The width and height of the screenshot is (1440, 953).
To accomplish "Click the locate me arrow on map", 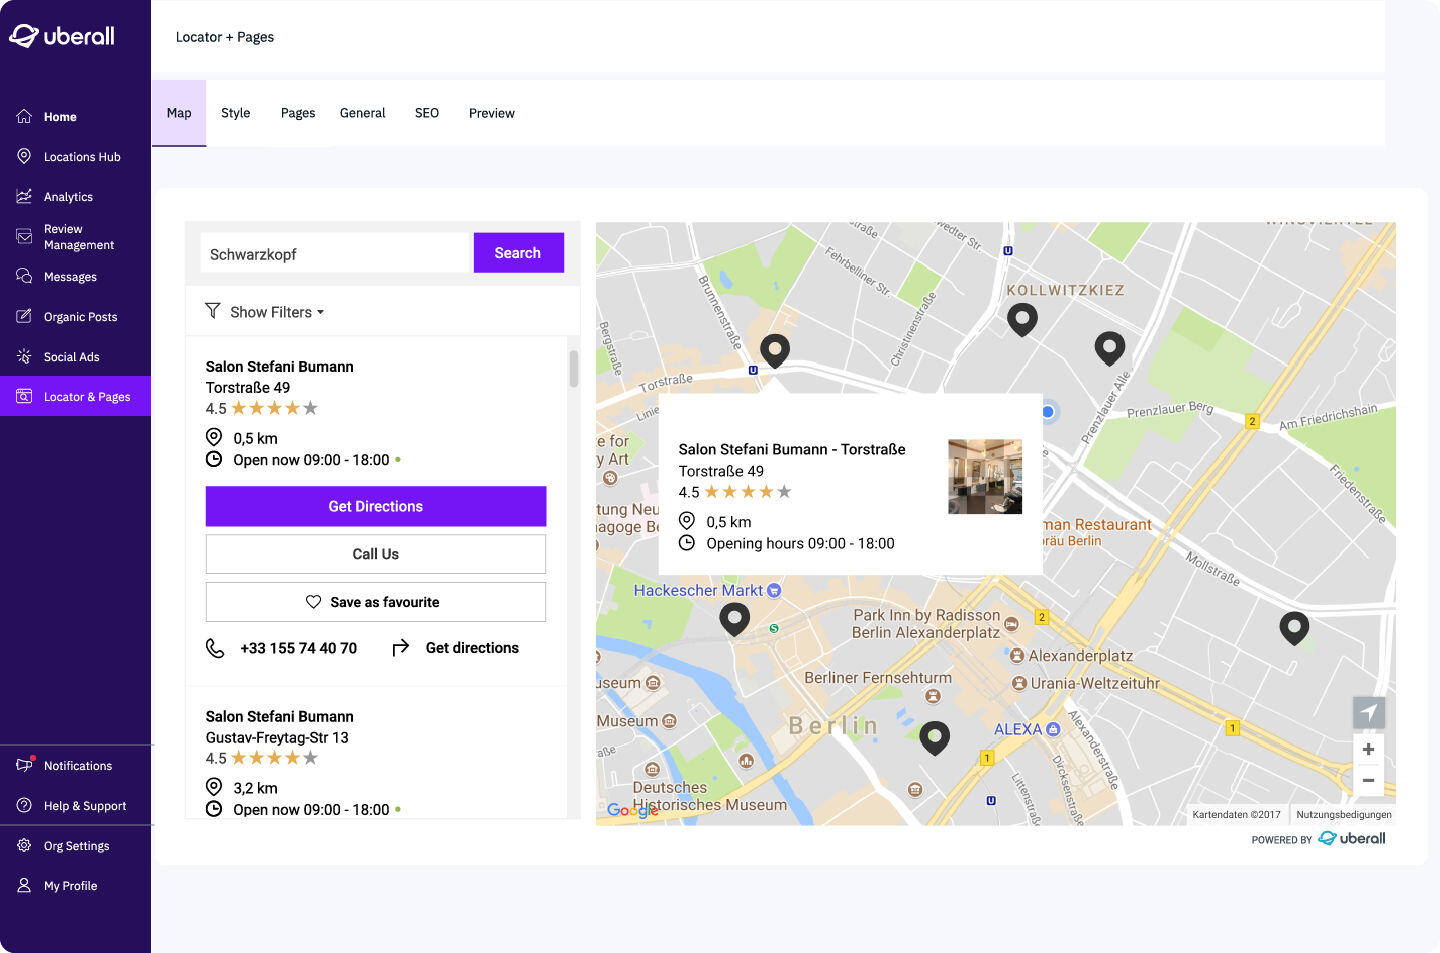I will 1368,712.
